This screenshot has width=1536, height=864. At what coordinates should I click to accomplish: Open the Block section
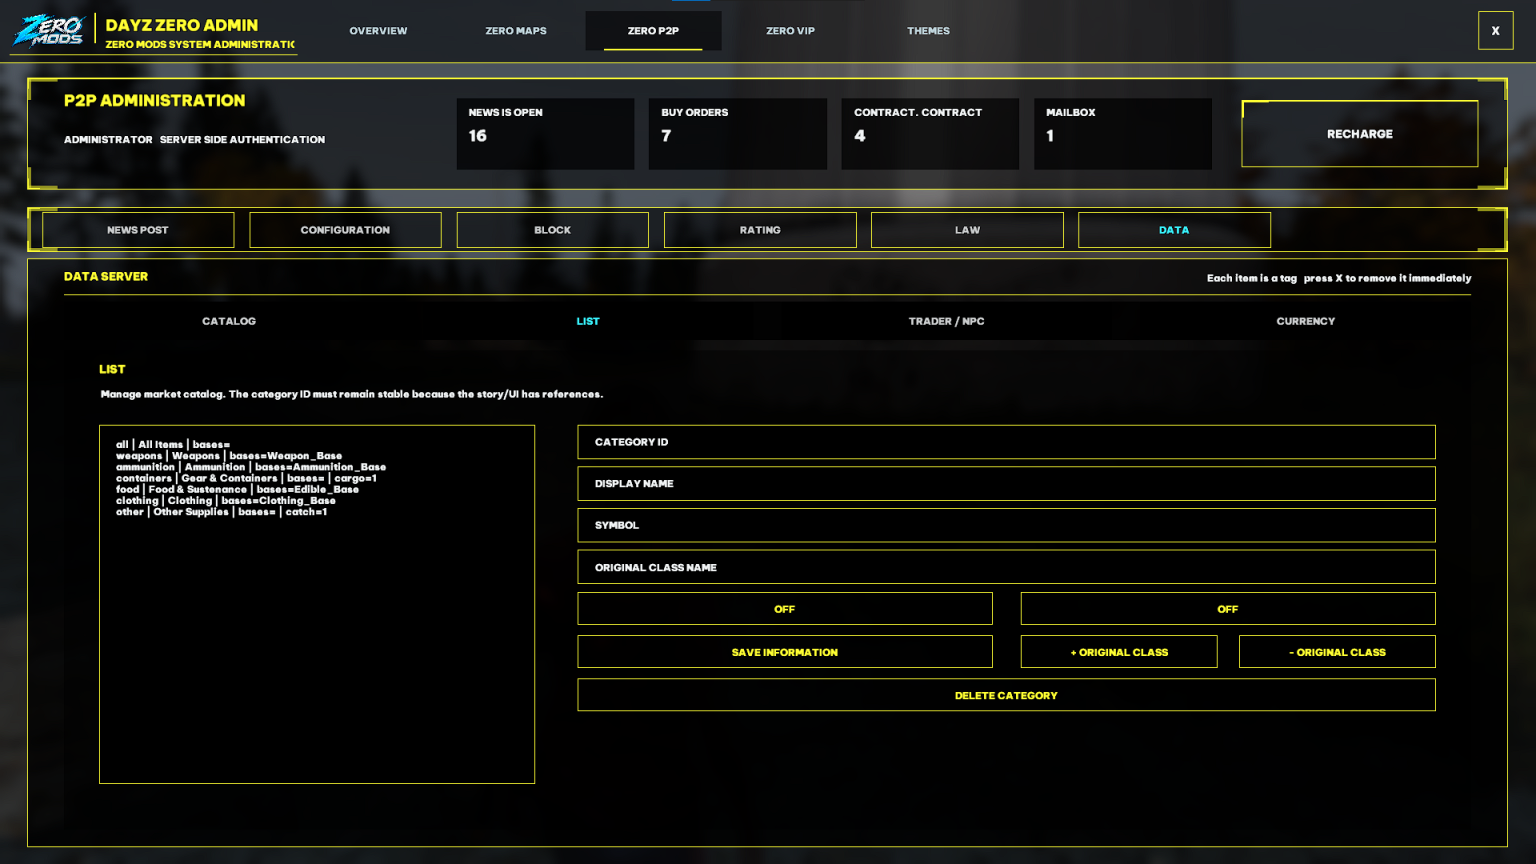[x=552, y=230]
